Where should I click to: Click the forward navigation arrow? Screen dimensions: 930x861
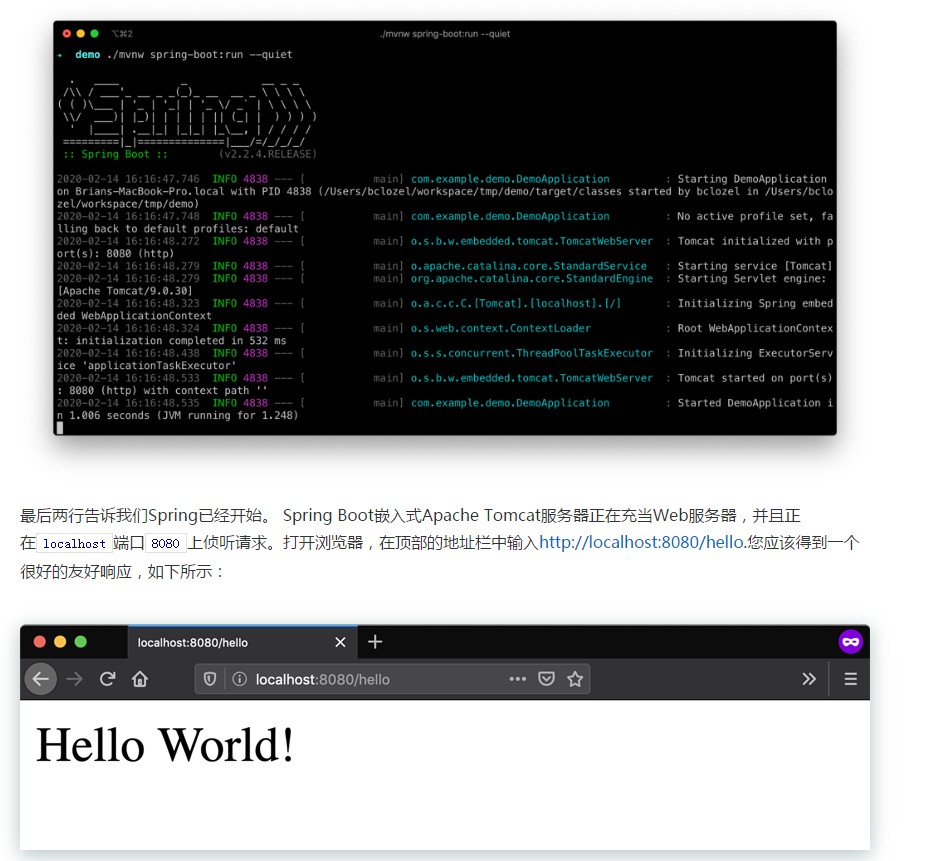point(74,679)
